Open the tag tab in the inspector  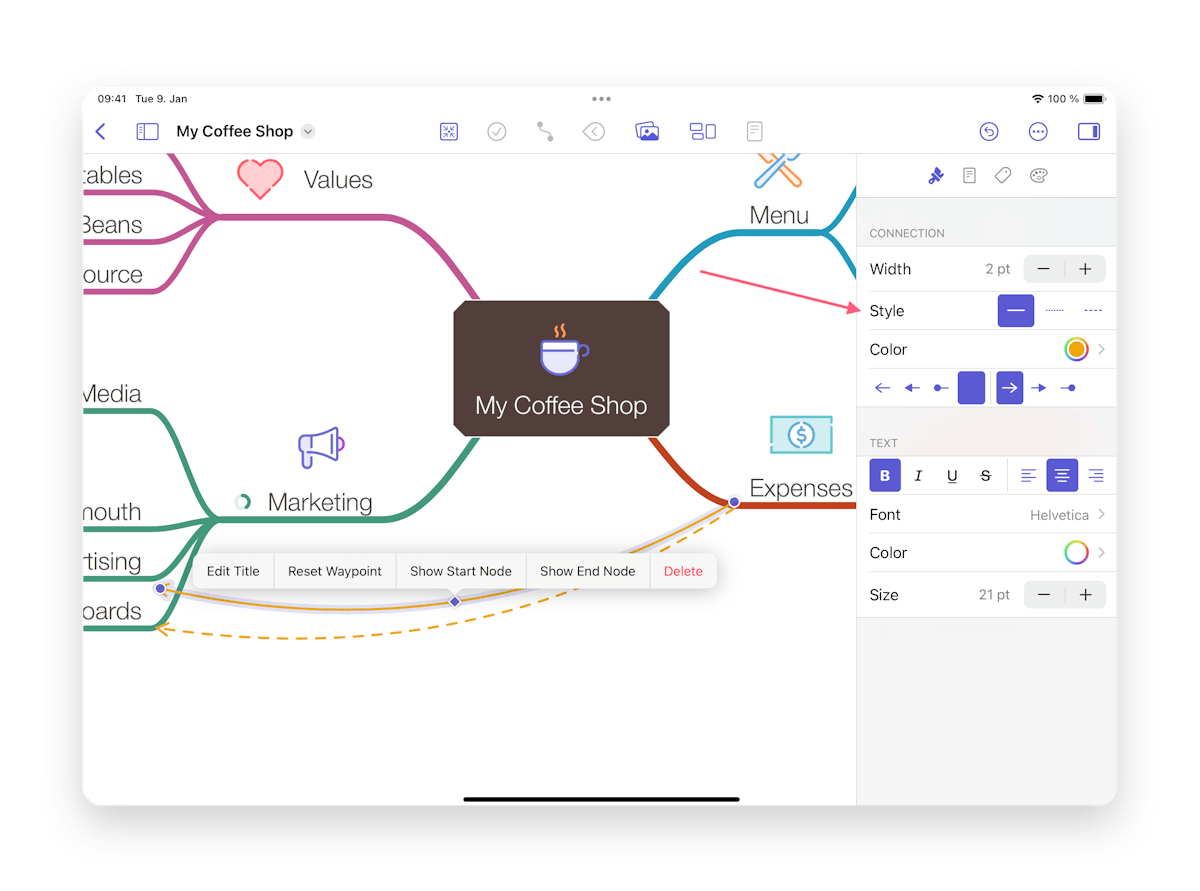click(x=1003, y=175)
